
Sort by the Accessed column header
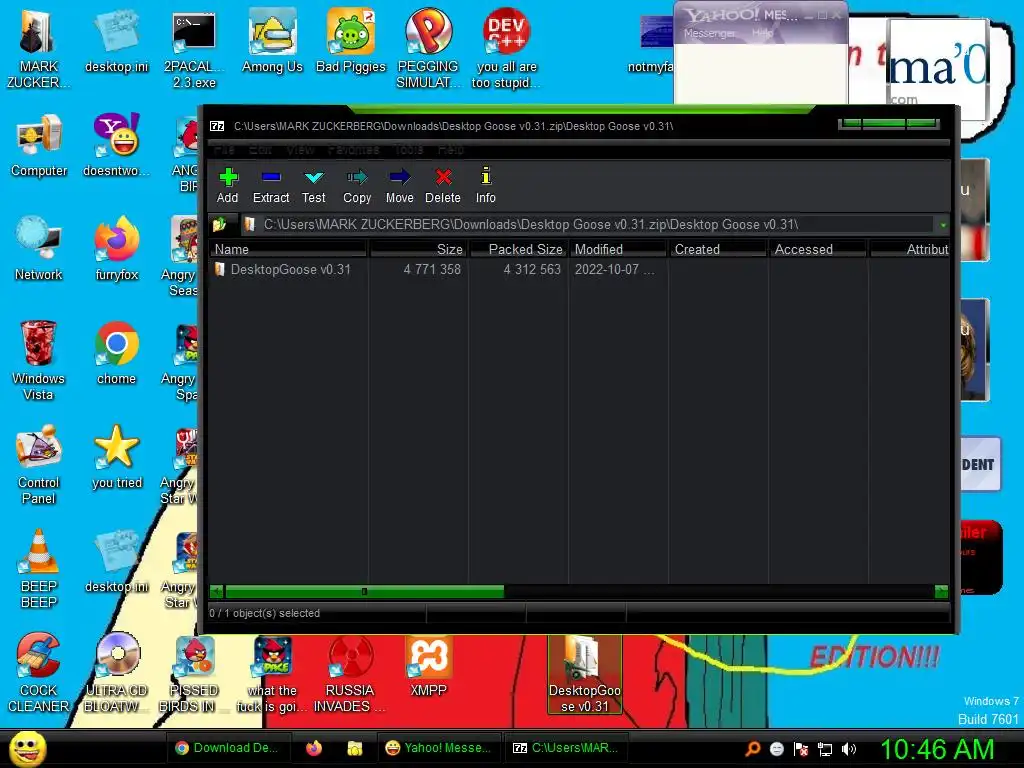point(818,249)
